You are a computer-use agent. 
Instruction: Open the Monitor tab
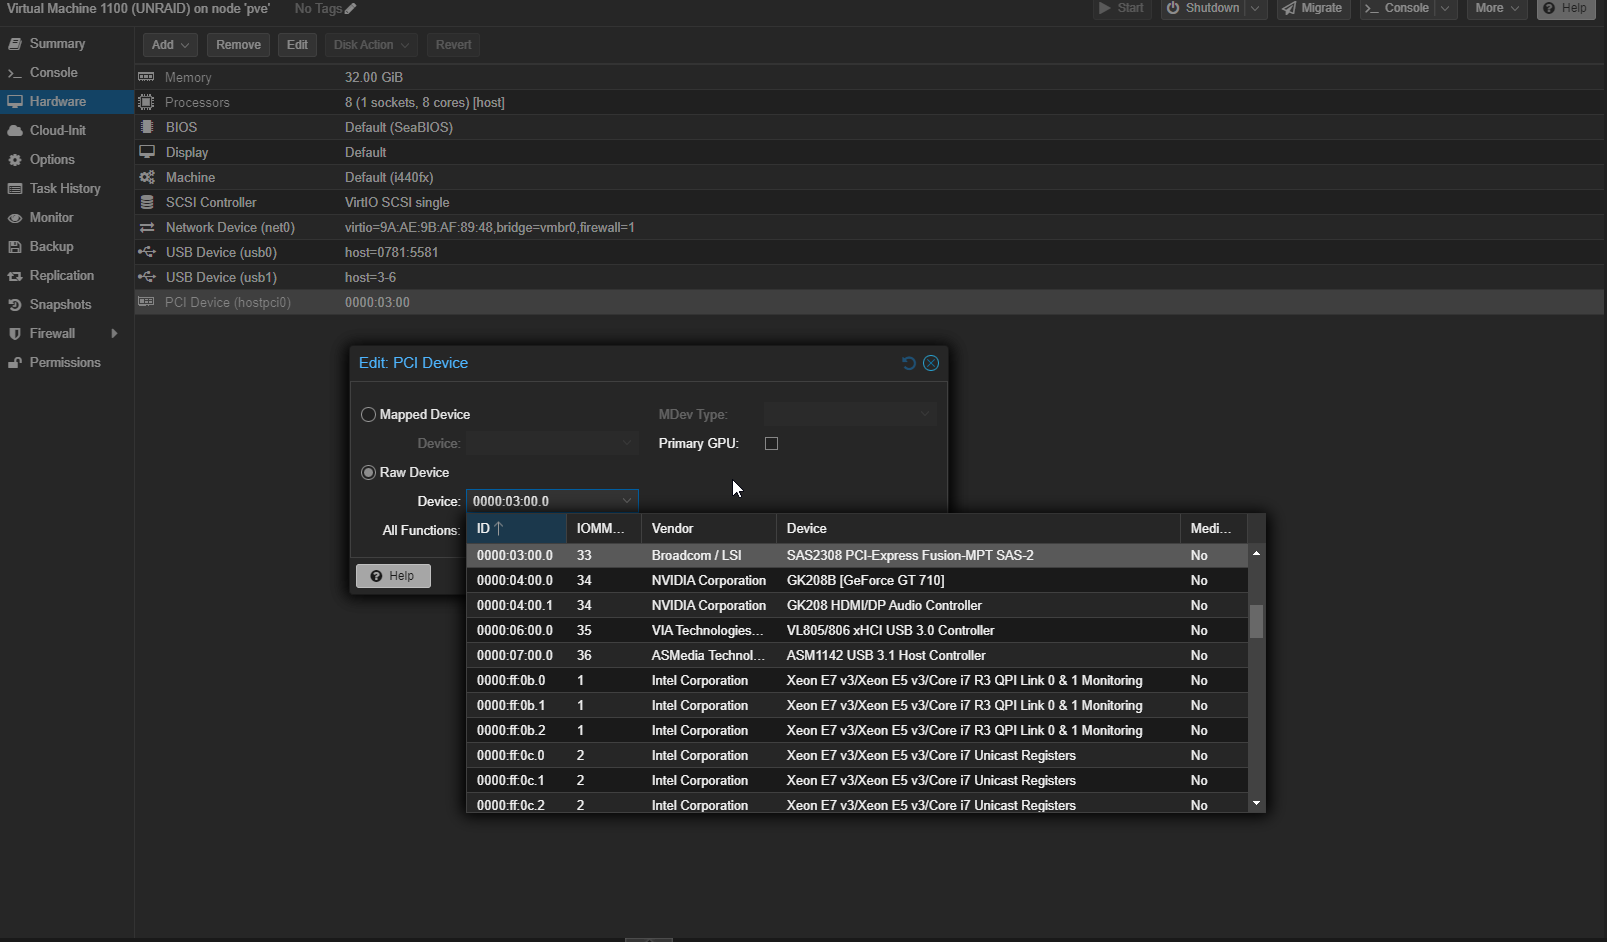(x=51, y=218)
